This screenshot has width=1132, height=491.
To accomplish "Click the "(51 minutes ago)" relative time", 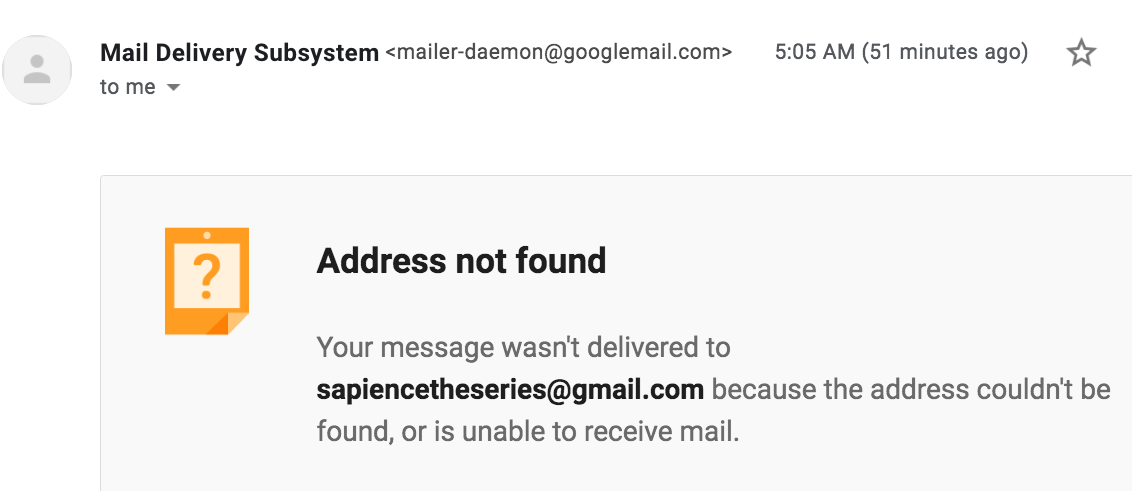I will pyautogui.click(x=945, y=52).
